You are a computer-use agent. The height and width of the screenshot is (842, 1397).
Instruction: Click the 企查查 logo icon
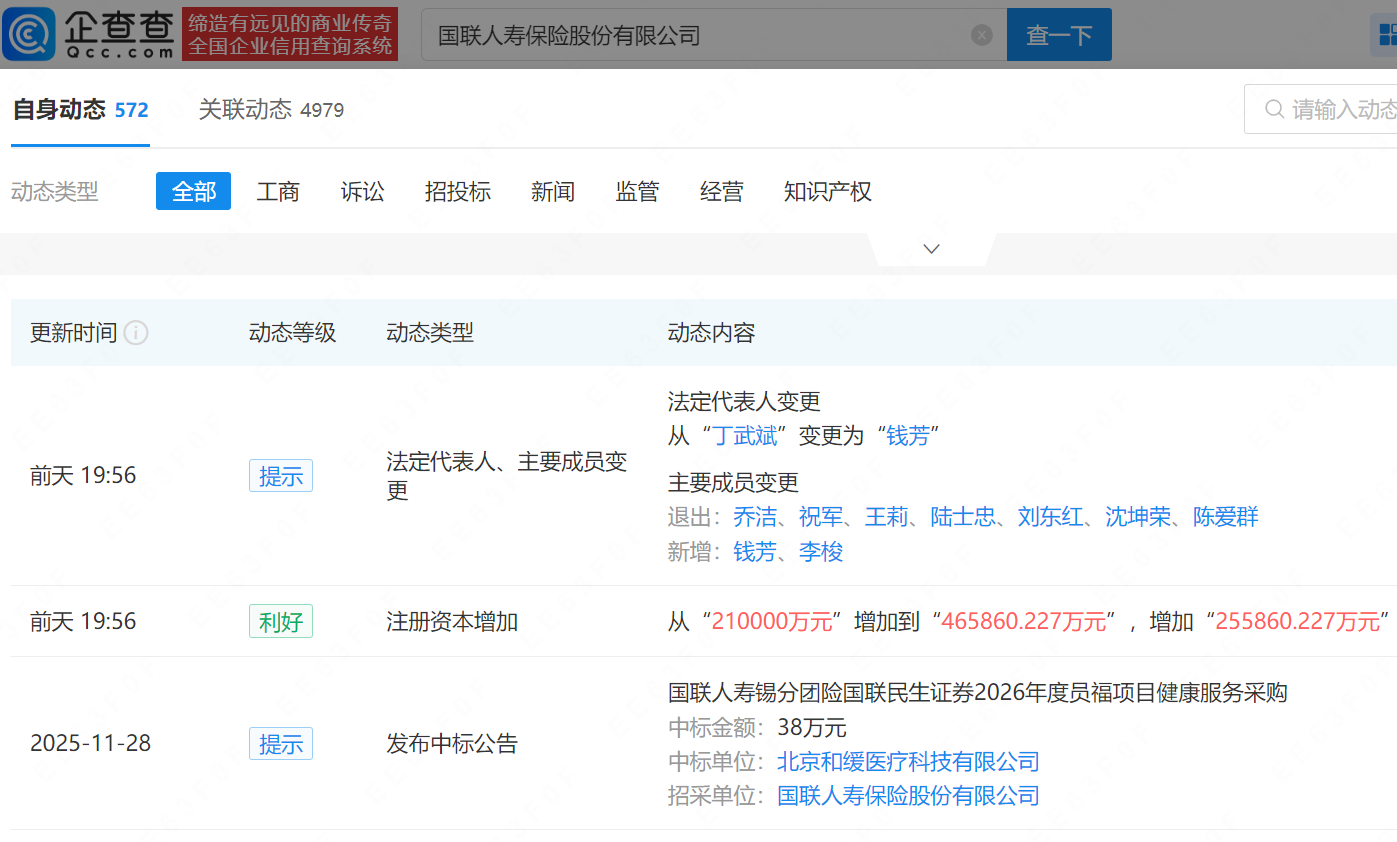[x=30, y=34]
